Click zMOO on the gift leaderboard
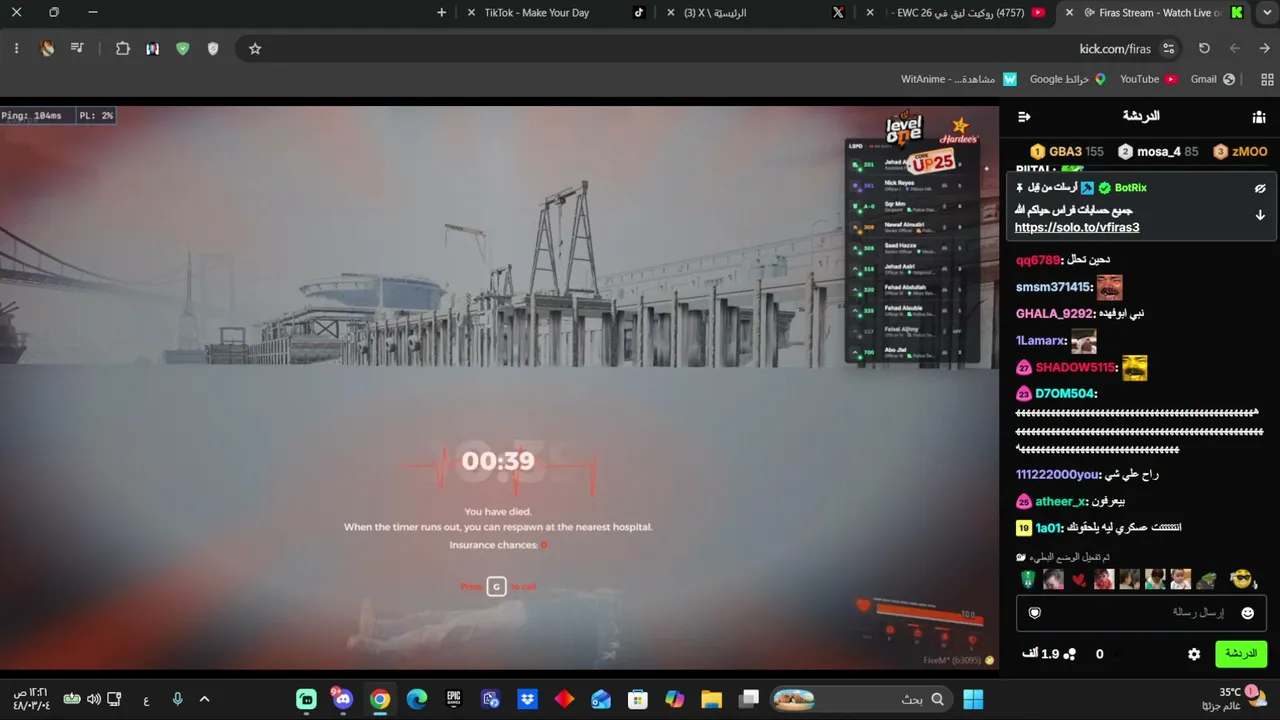 [x=1240, y=152]
